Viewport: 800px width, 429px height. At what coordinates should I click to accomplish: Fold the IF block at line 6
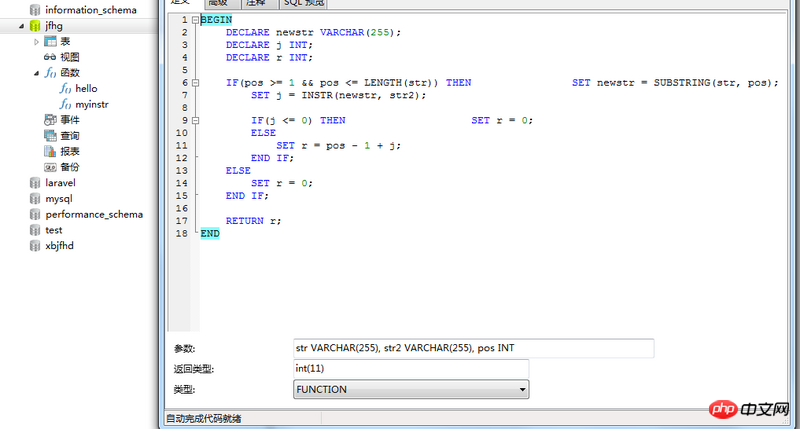(x=194, y=83)
